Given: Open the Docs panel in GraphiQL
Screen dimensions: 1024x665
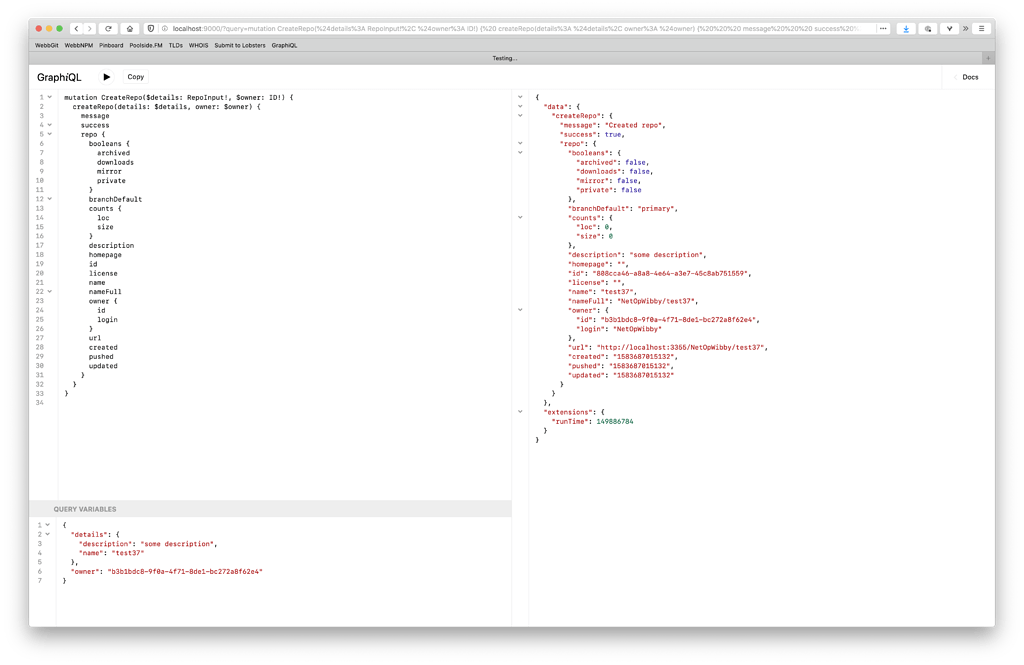Looking at the screenshot, I should click(x=968, y=76).
